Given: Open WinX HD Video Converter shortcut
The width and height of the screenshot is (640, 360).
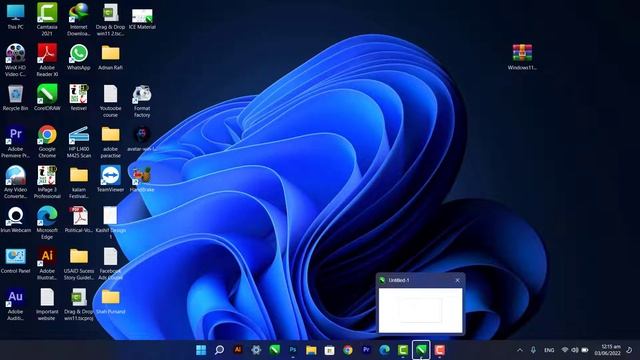Looking at the screenshot, I should pyautogui.click(x=16, y=60).
